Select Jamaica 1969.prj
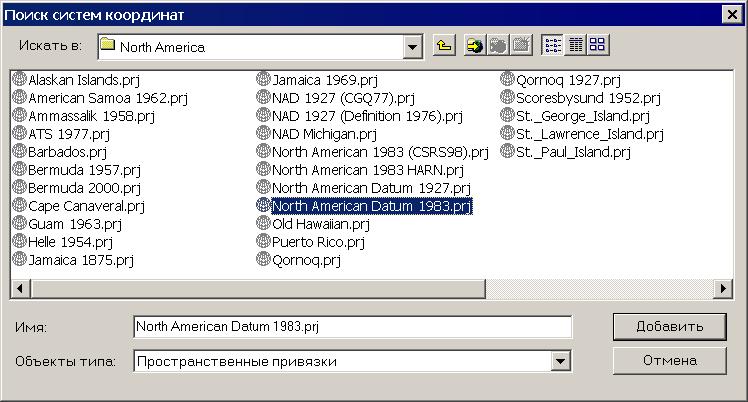 click(325, 80)
